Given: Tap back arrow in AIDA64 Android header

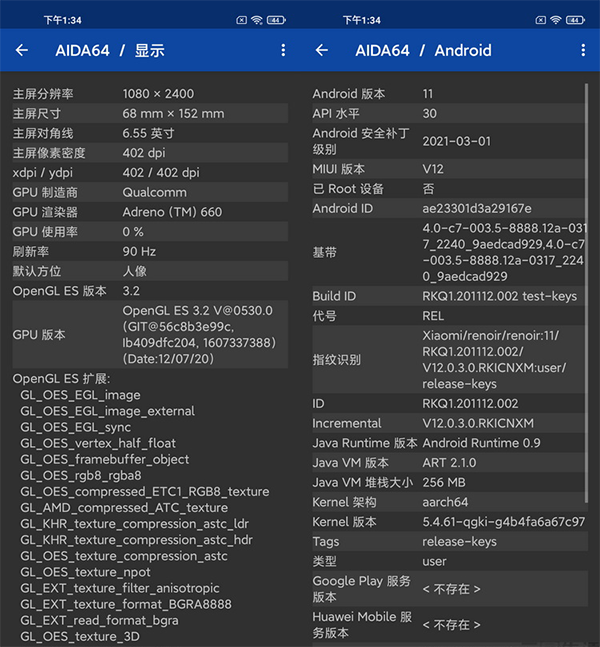Looking at the screenshot, I should click(322, 50).
